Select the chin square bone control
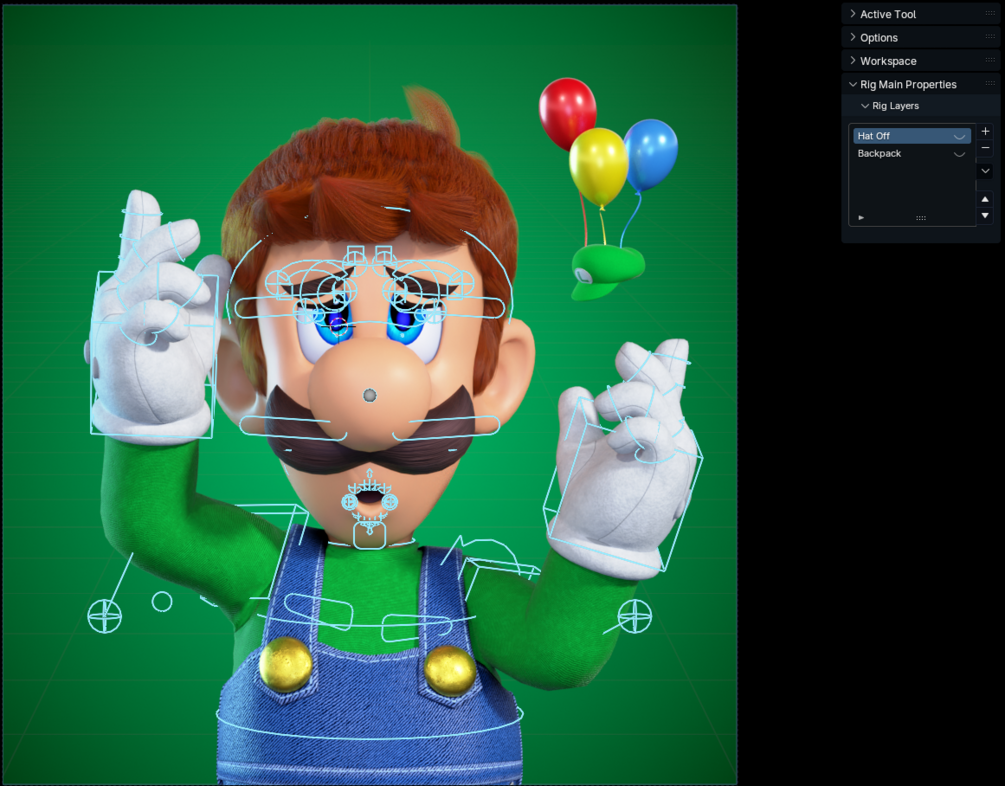1005x786 pixels. pyautogui.click(x=369, y=536)
